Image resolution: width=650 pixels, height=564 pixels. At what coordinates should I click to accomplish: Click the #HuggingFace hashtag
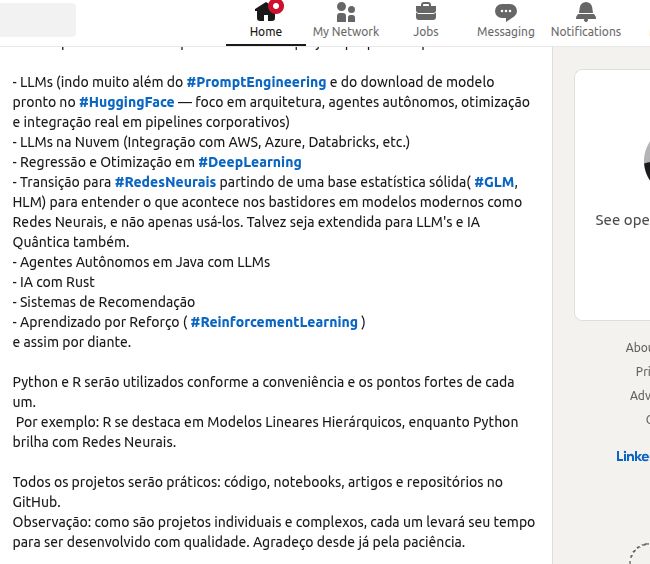pos(126,102)
